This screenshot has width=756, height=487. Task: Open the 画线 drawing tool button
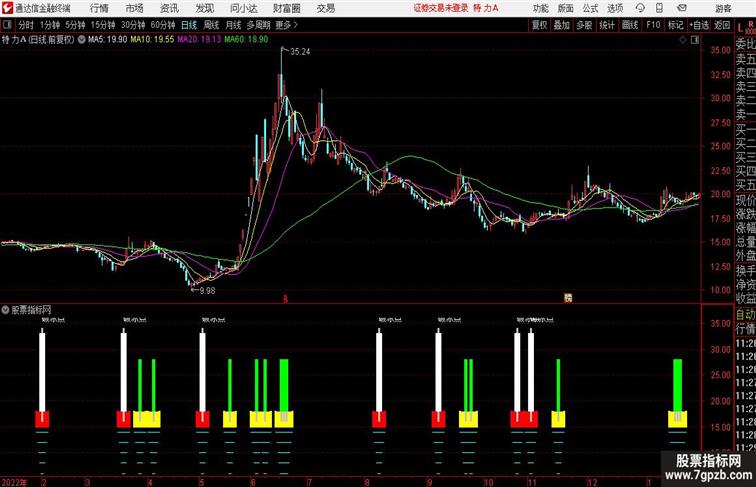tap(630, 25)
